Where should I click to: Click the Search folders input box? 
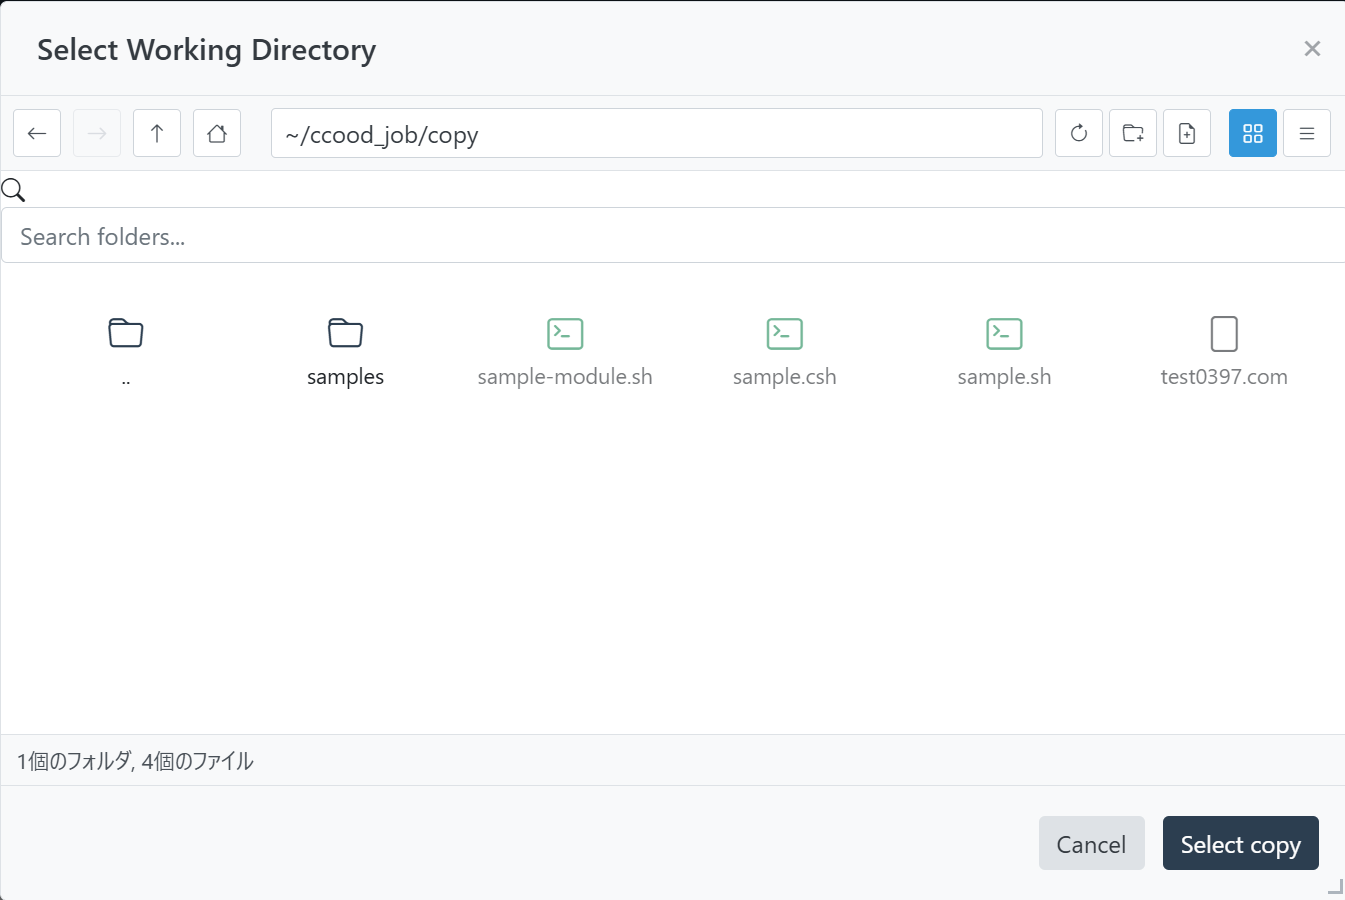pos(673,236)
